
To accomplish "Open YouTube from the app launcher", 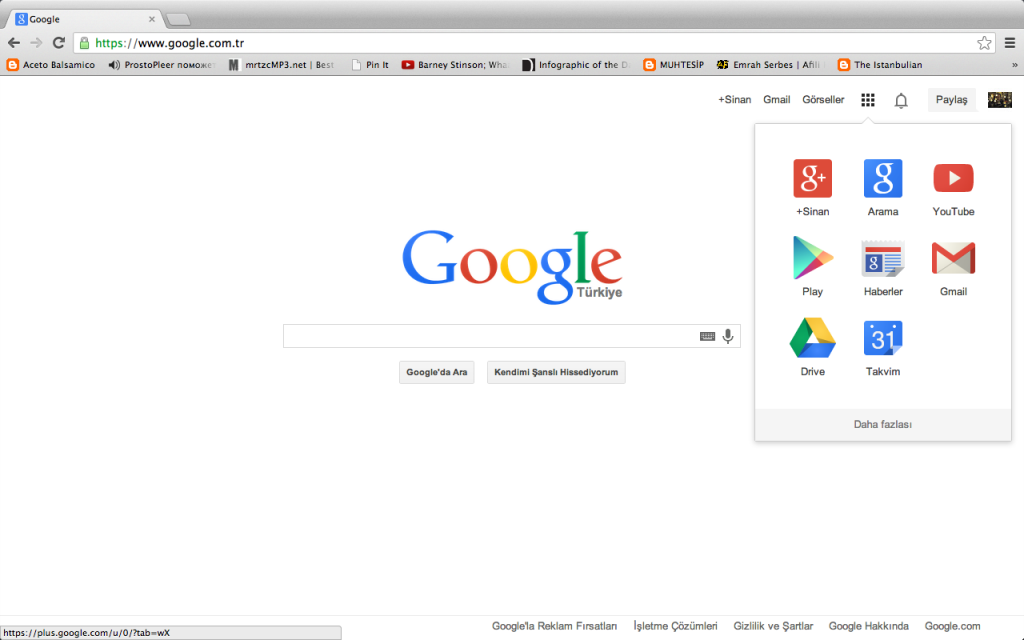I will point(952,179).
